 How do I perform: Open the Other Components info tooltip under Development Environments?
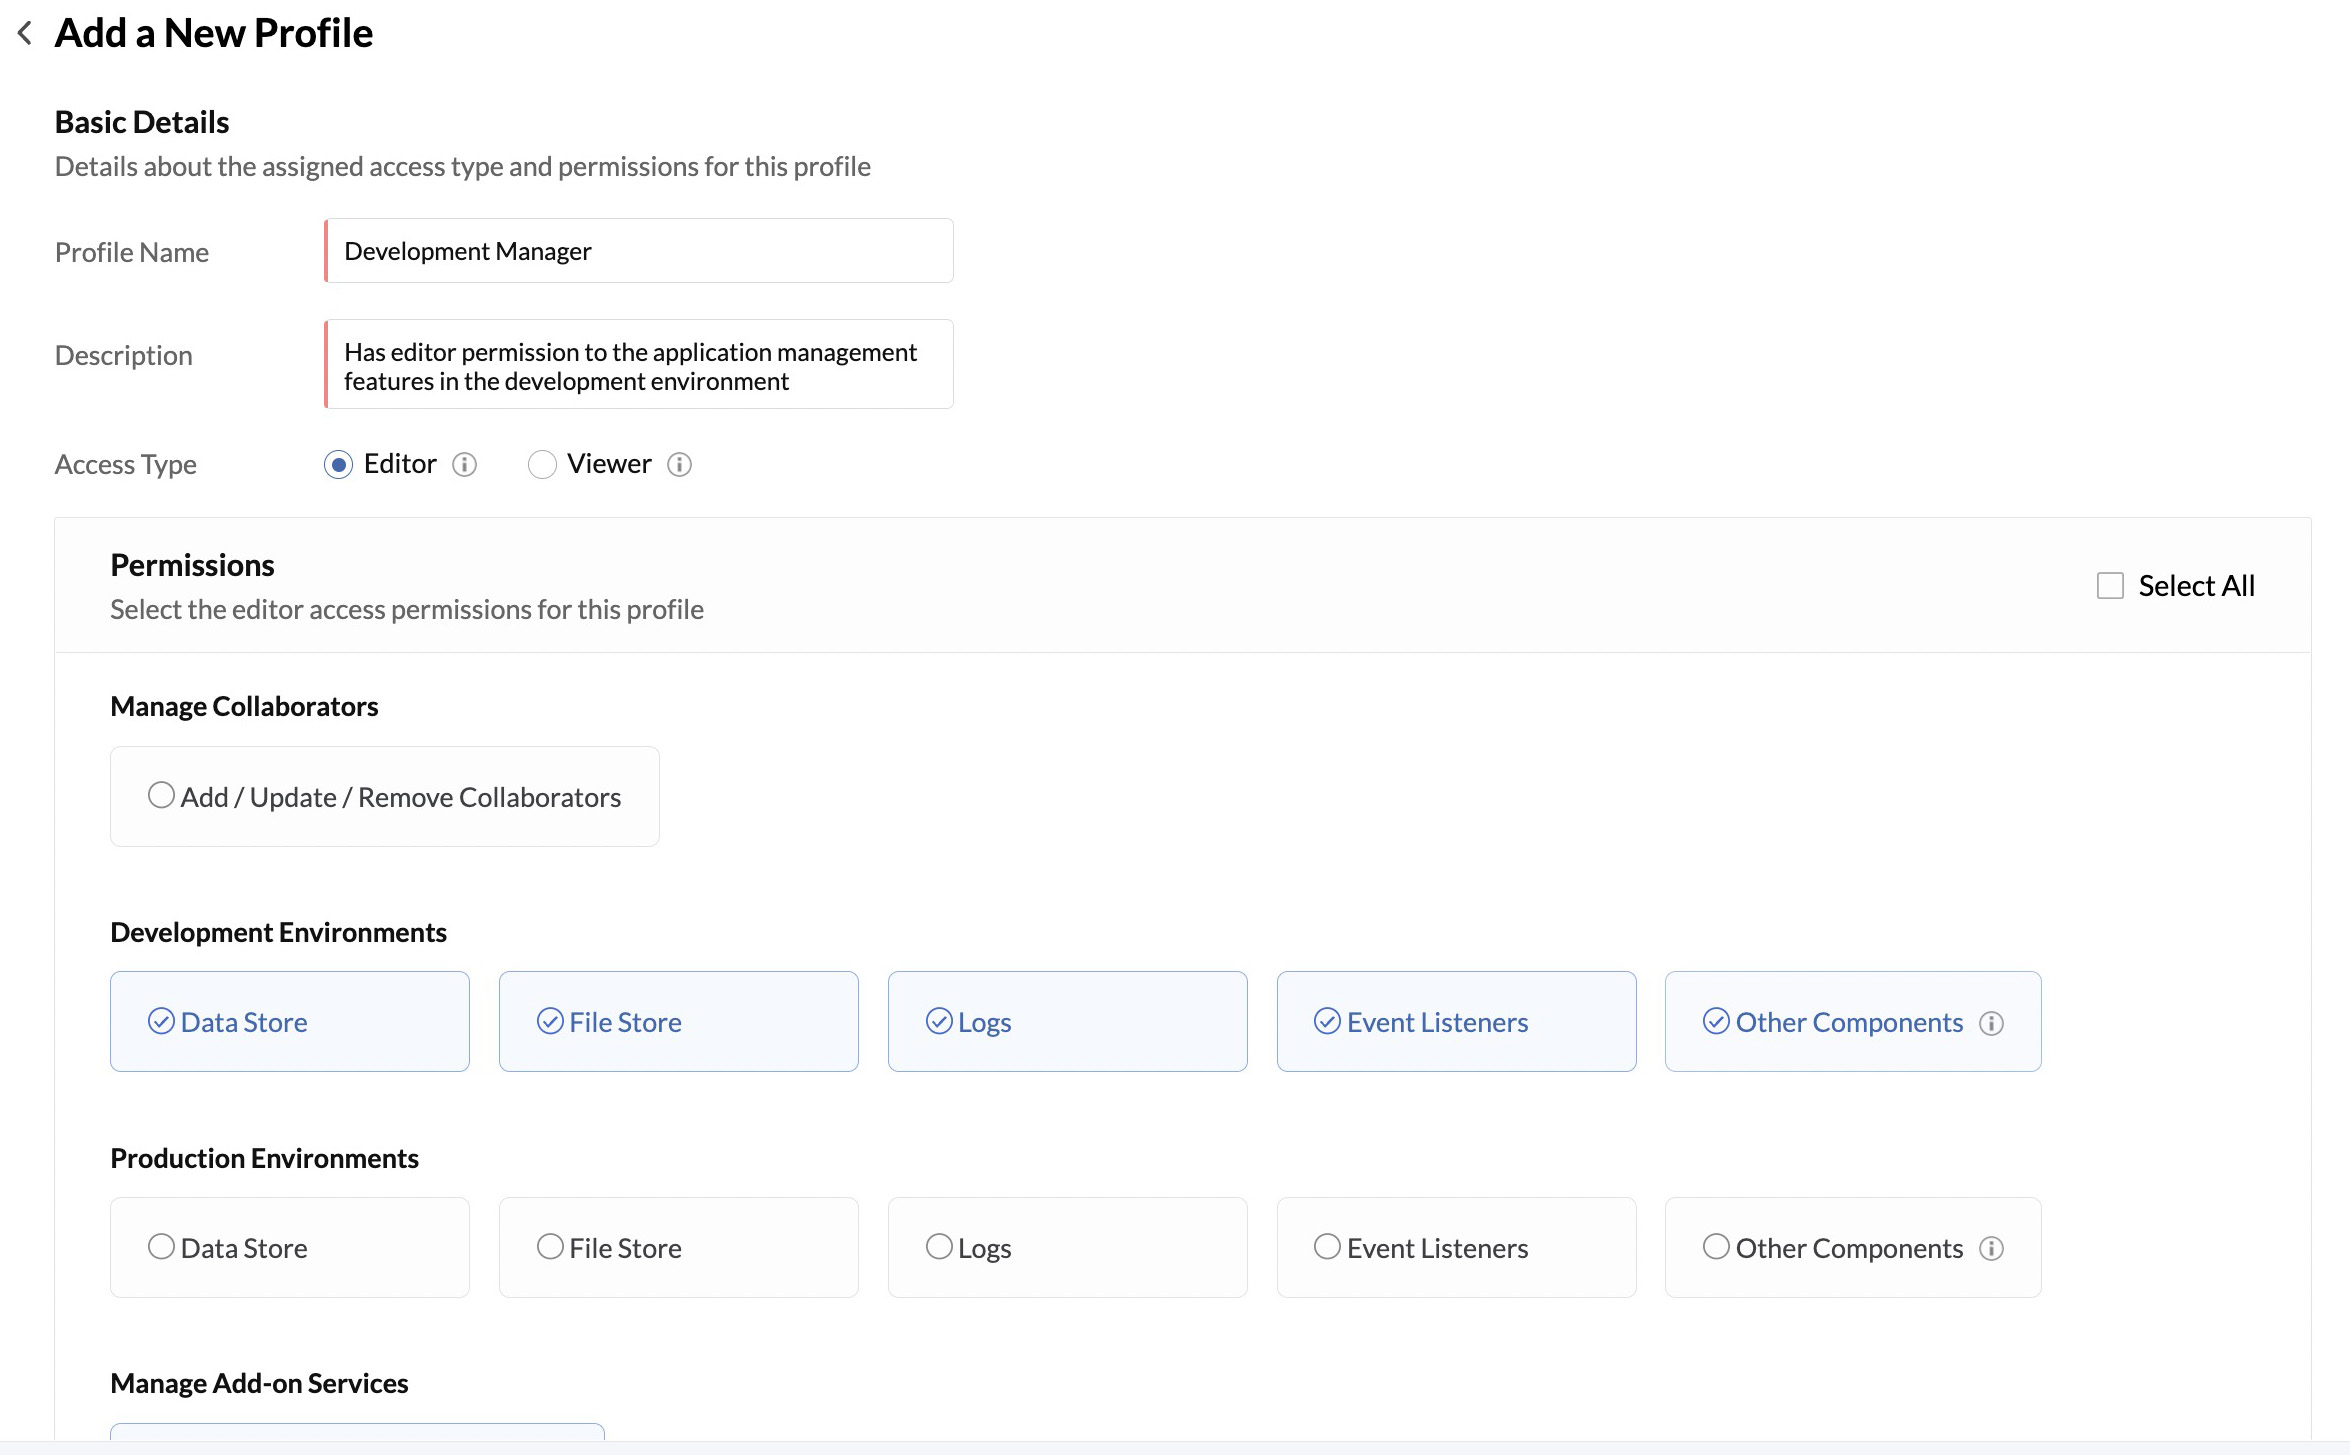(x=1992, y=1022)
